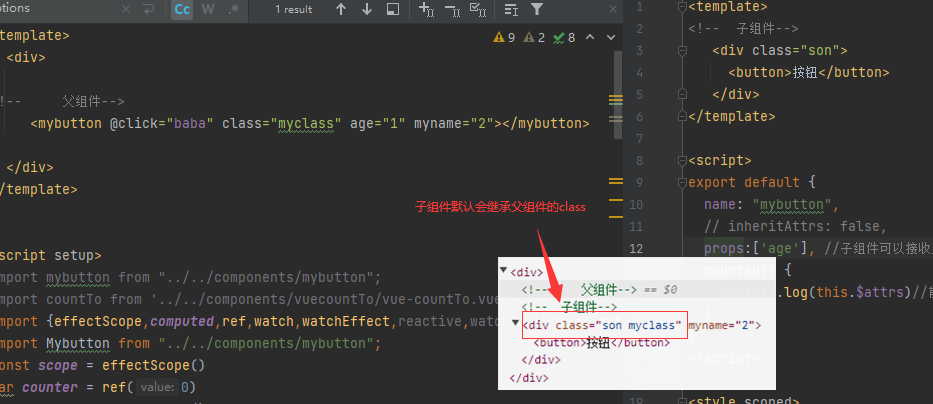The width and height of the screenshot is (933, 404).
Task: Click name: "mybutton" line
Action: click(x=771, y=205)
